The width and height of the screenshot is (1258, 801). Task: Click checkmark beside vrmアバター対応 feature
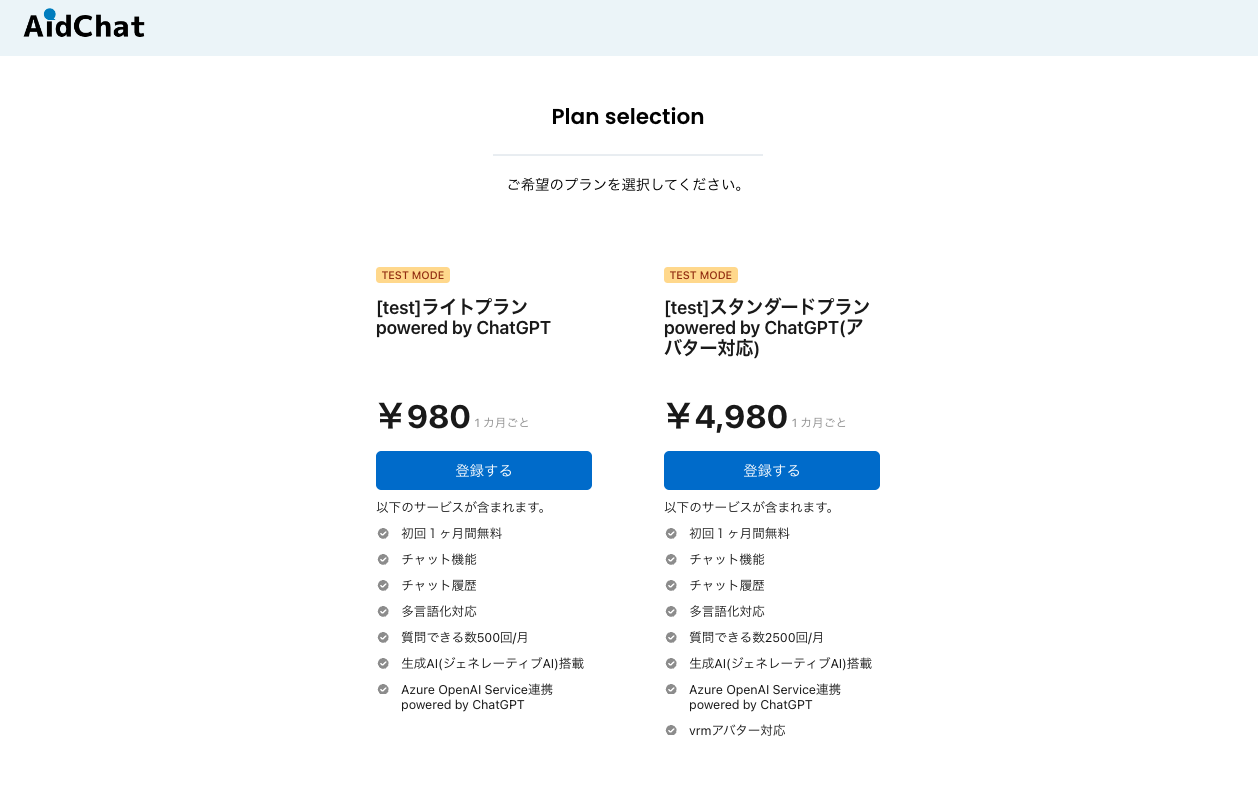671,730
